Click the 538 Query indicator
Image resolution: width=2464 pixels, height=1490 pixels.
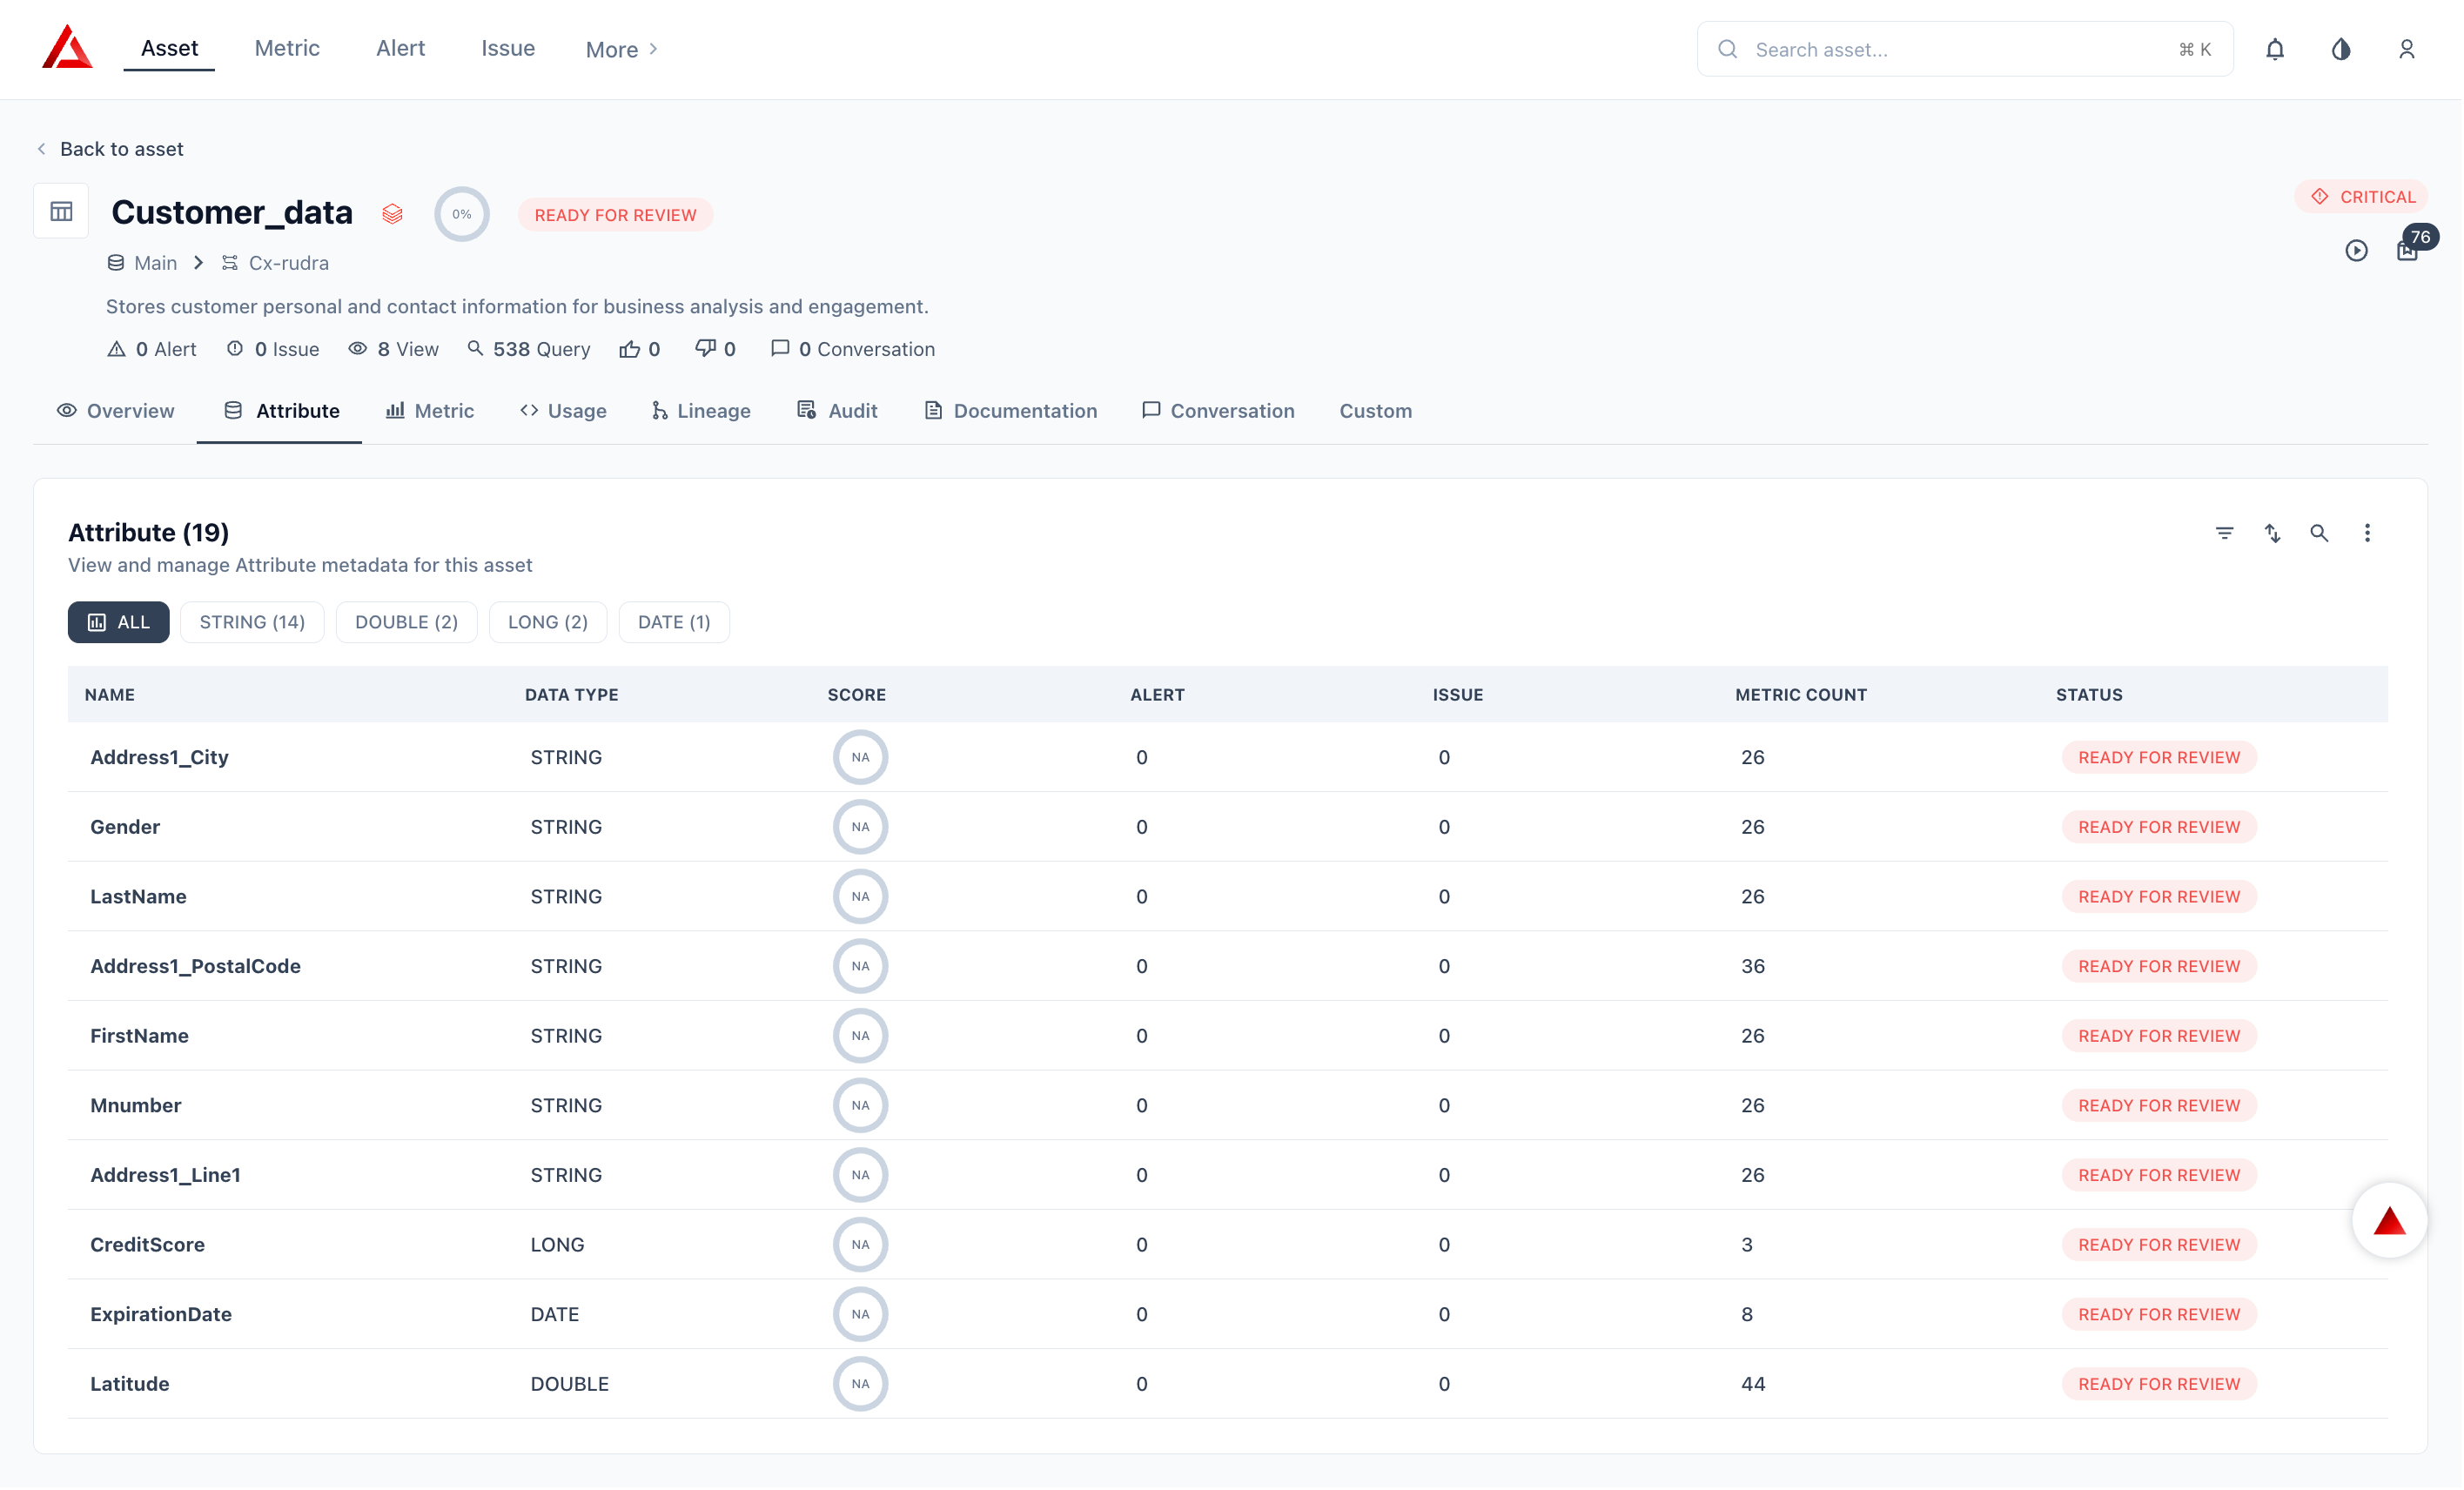529,349
